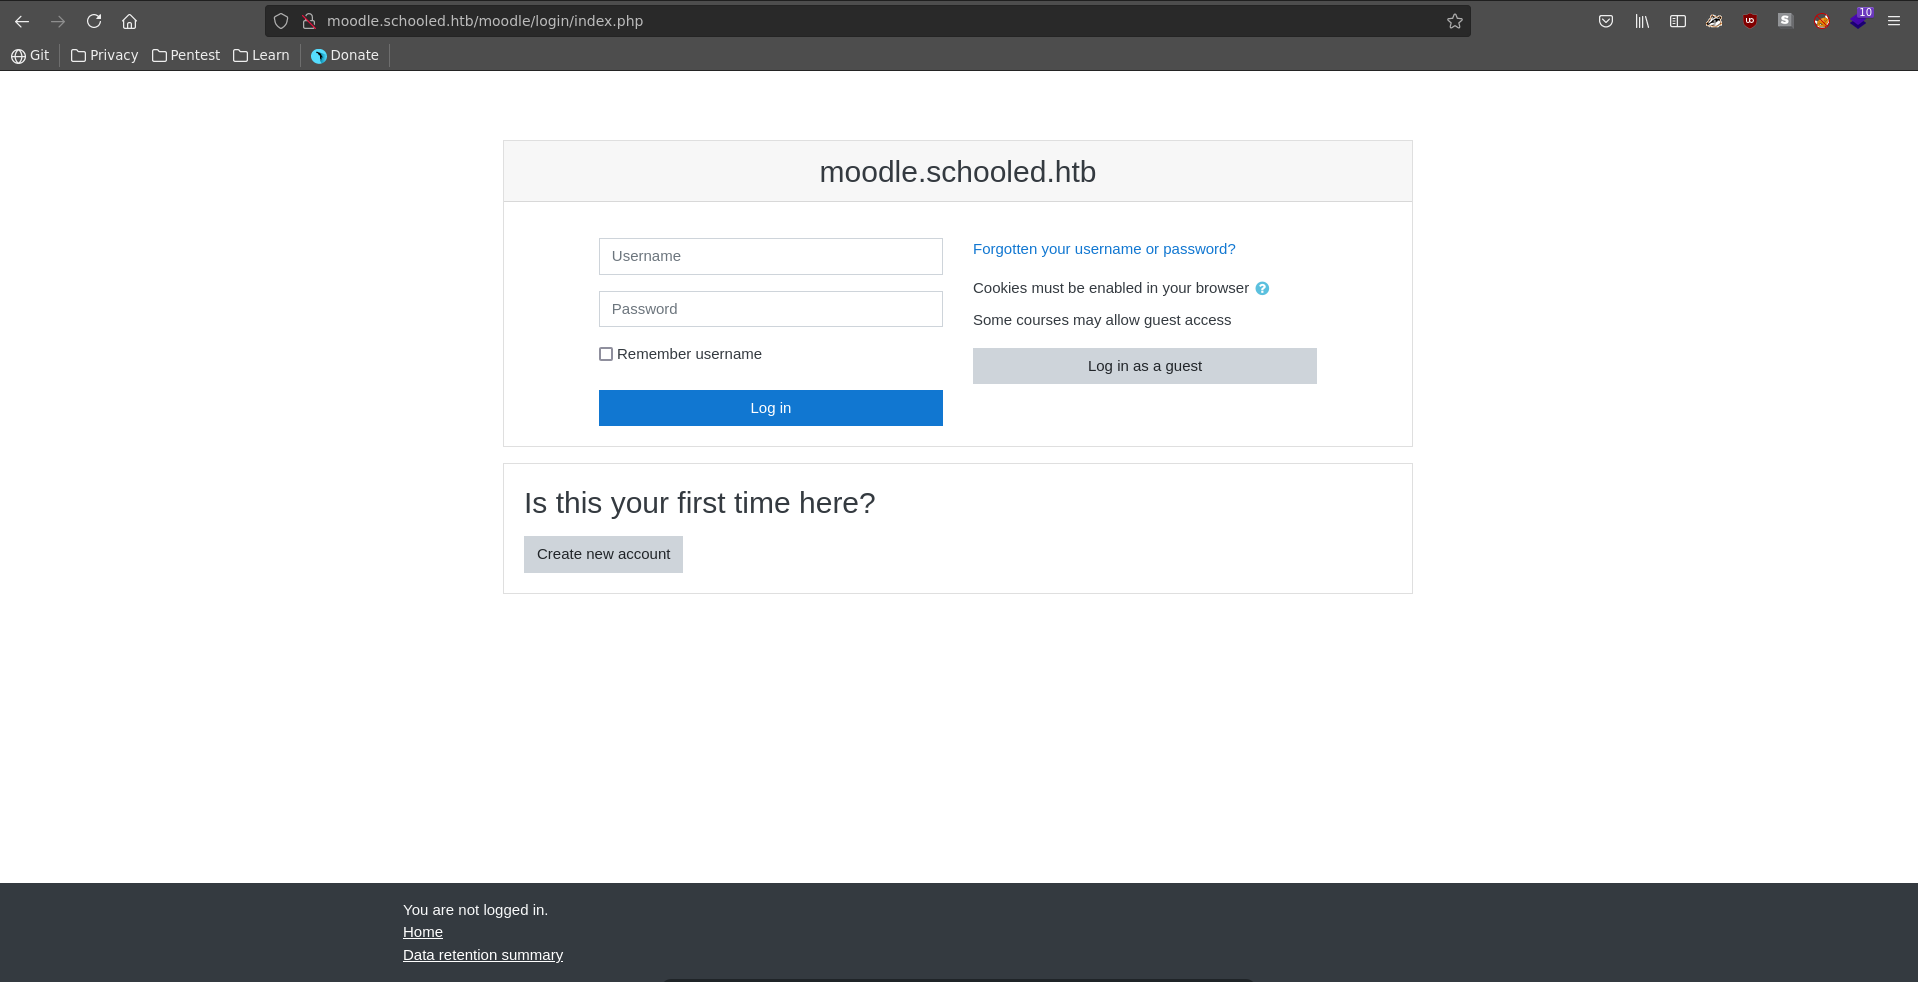Go to the browser home page
Image resolution: width=1918 pixels, height=982 pixels.
pyautogui.click(x=129, y=21)
